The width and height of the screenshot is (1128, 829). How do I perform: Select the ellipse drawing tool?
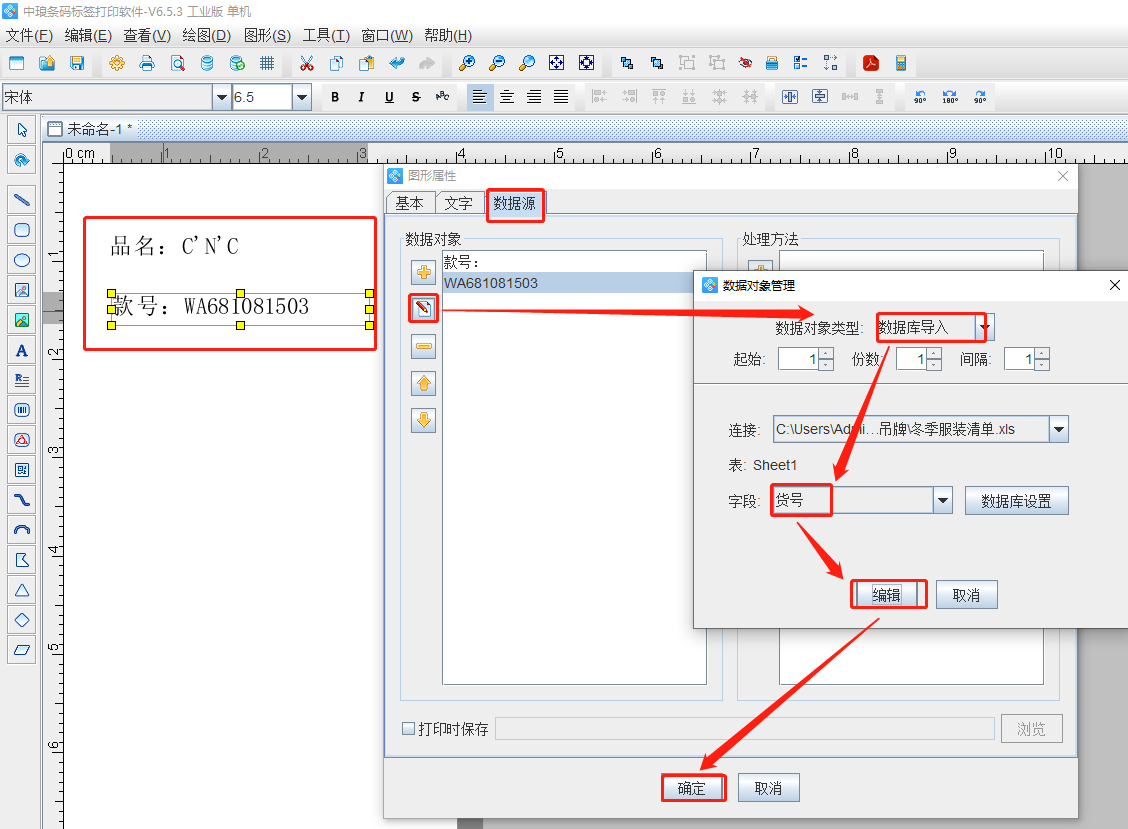tap(22, 260)
